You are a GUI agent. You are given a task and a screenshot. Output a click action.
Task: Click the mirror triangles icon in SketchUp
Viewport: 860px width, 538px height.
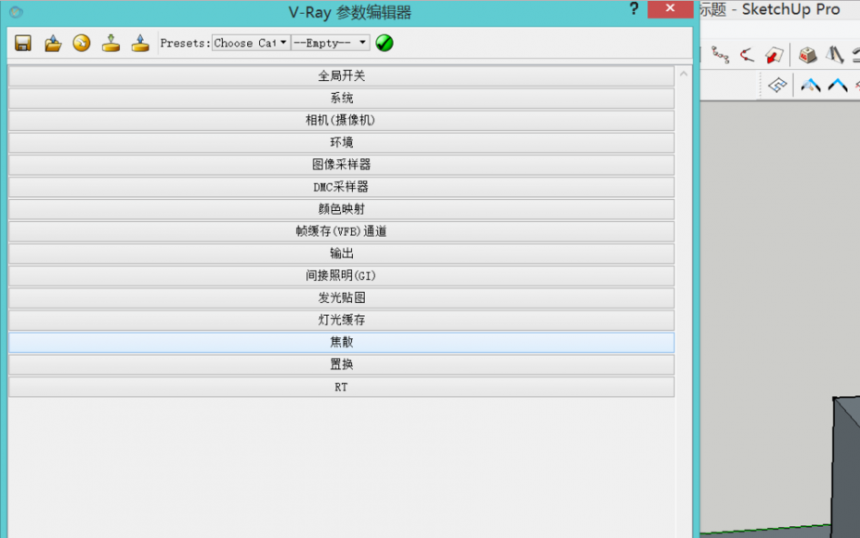coord(834,55)
